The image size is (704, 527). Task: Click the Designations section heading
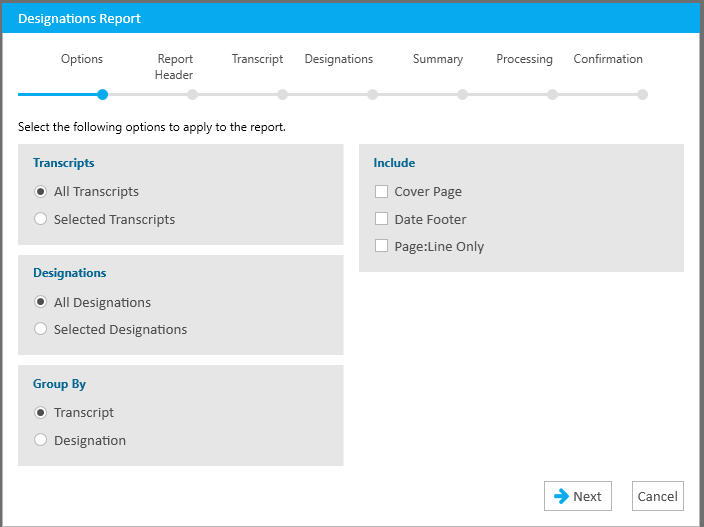pos(70,273)
